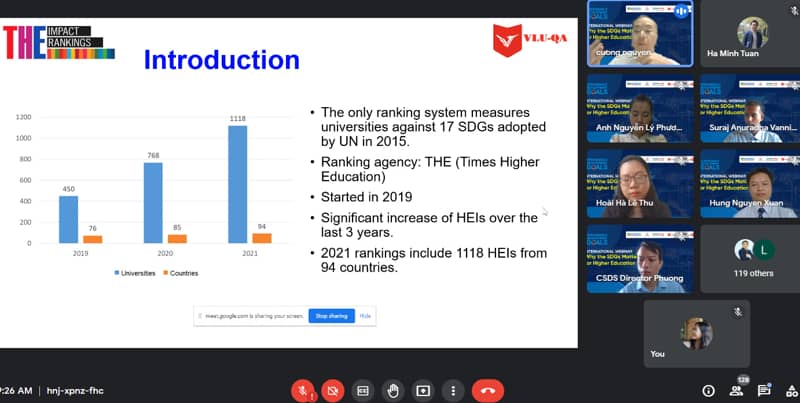Show the people list
800x403 pixels.
[737, 391]
